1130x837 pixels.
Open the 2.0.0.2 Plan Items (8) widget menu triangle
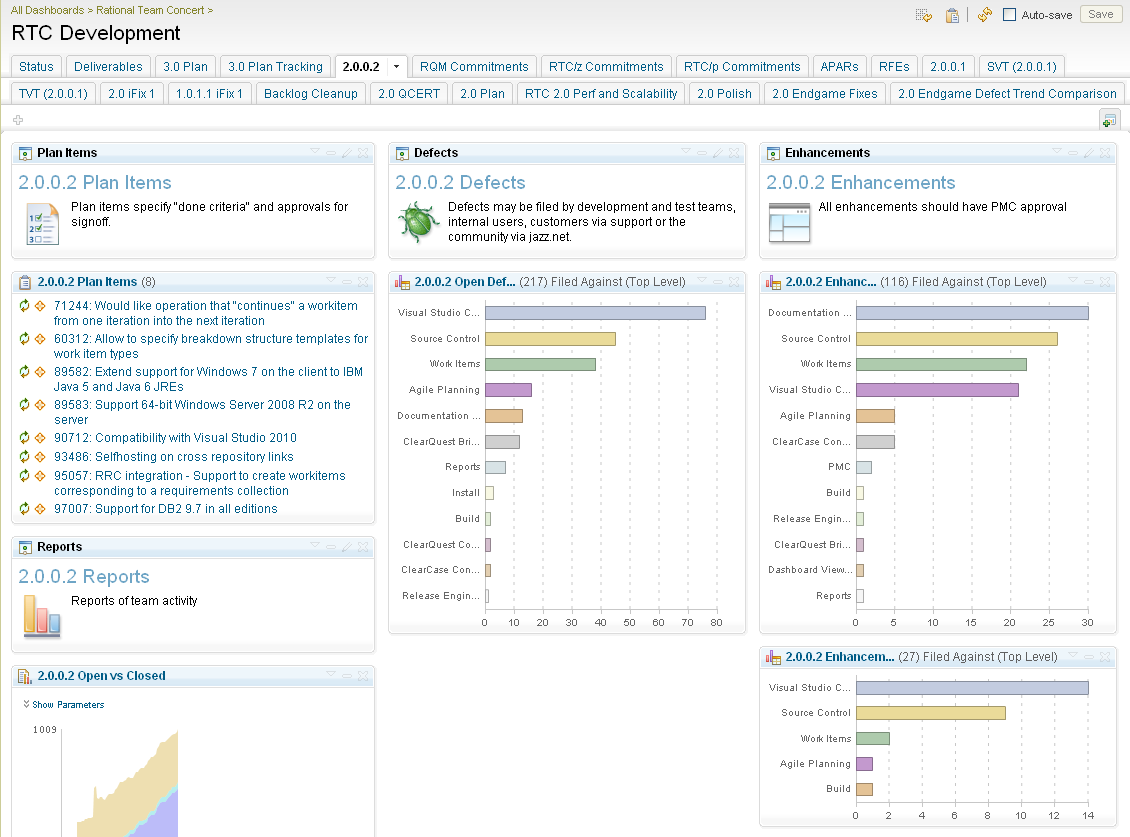pos(331,280)
